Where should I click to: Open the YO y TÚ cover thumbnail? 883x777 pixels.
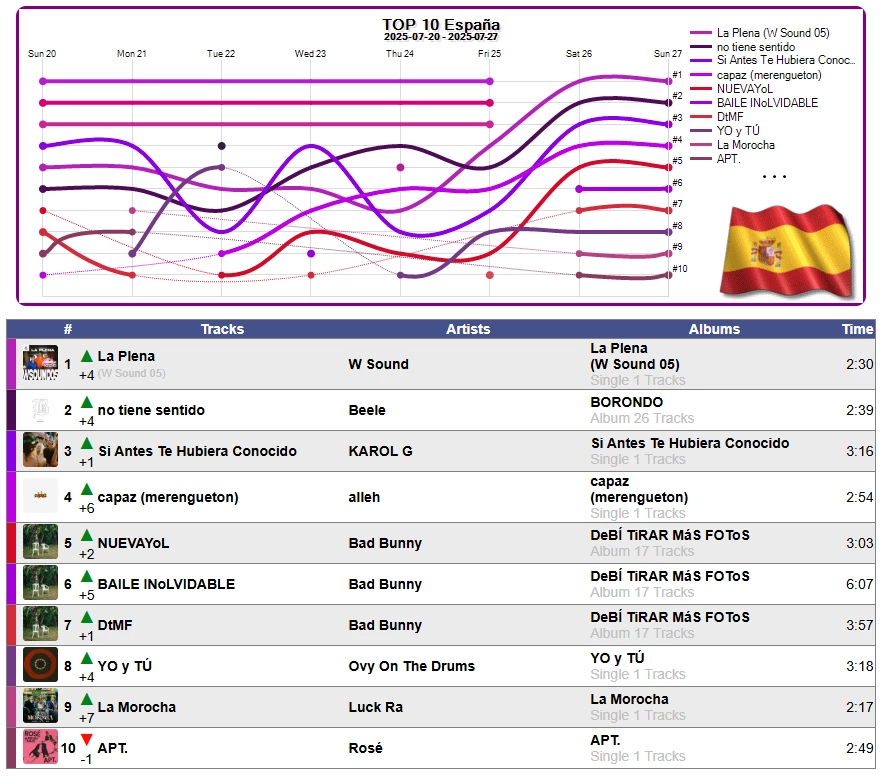click(40, 665)
